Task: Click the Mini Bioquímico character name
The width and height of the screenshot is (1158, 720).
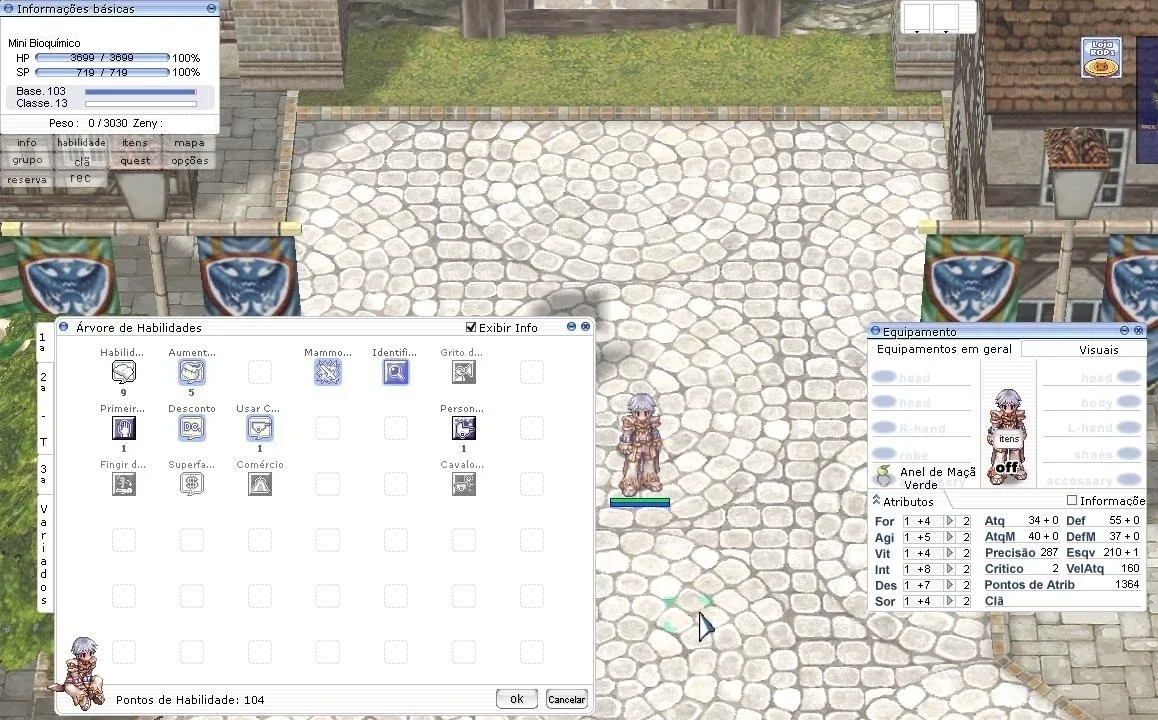Action: (44, 43)
